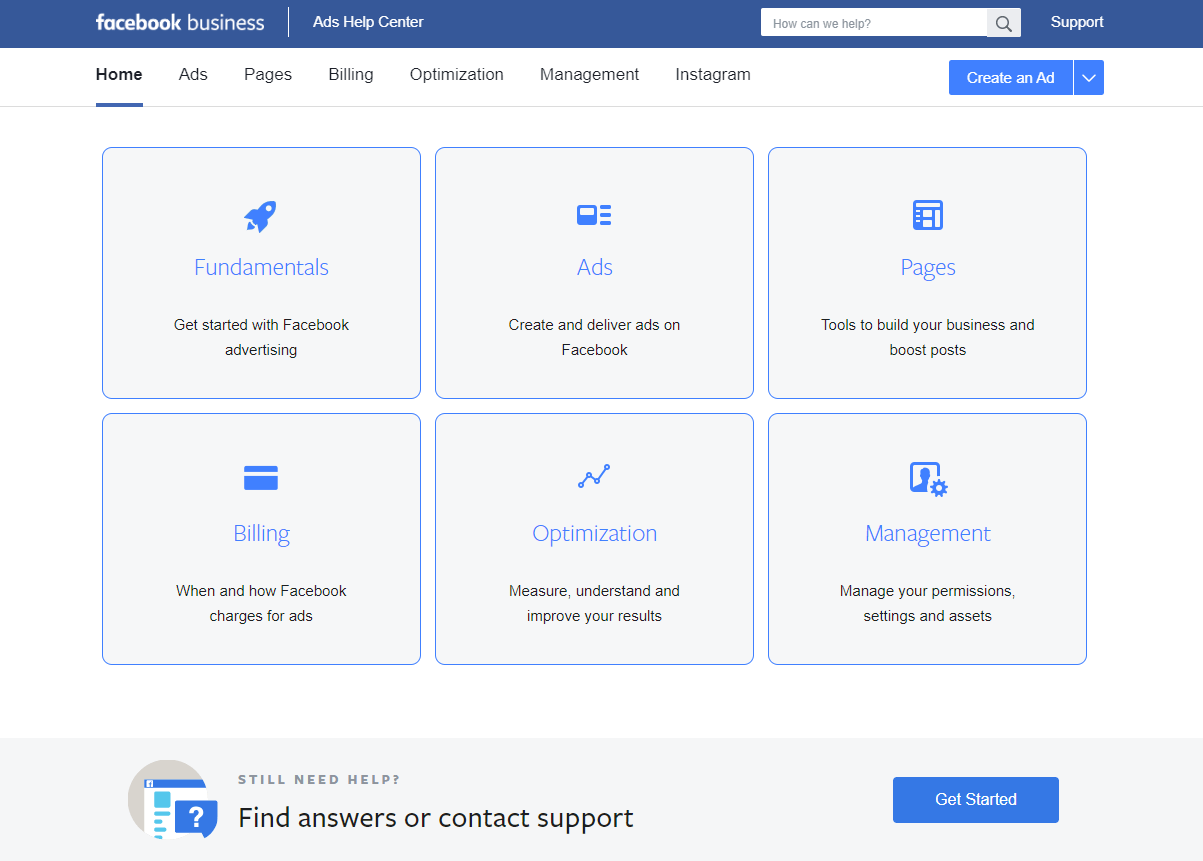Open the Pages card heading link
The image size is (1203, 861).
point(928,268)
